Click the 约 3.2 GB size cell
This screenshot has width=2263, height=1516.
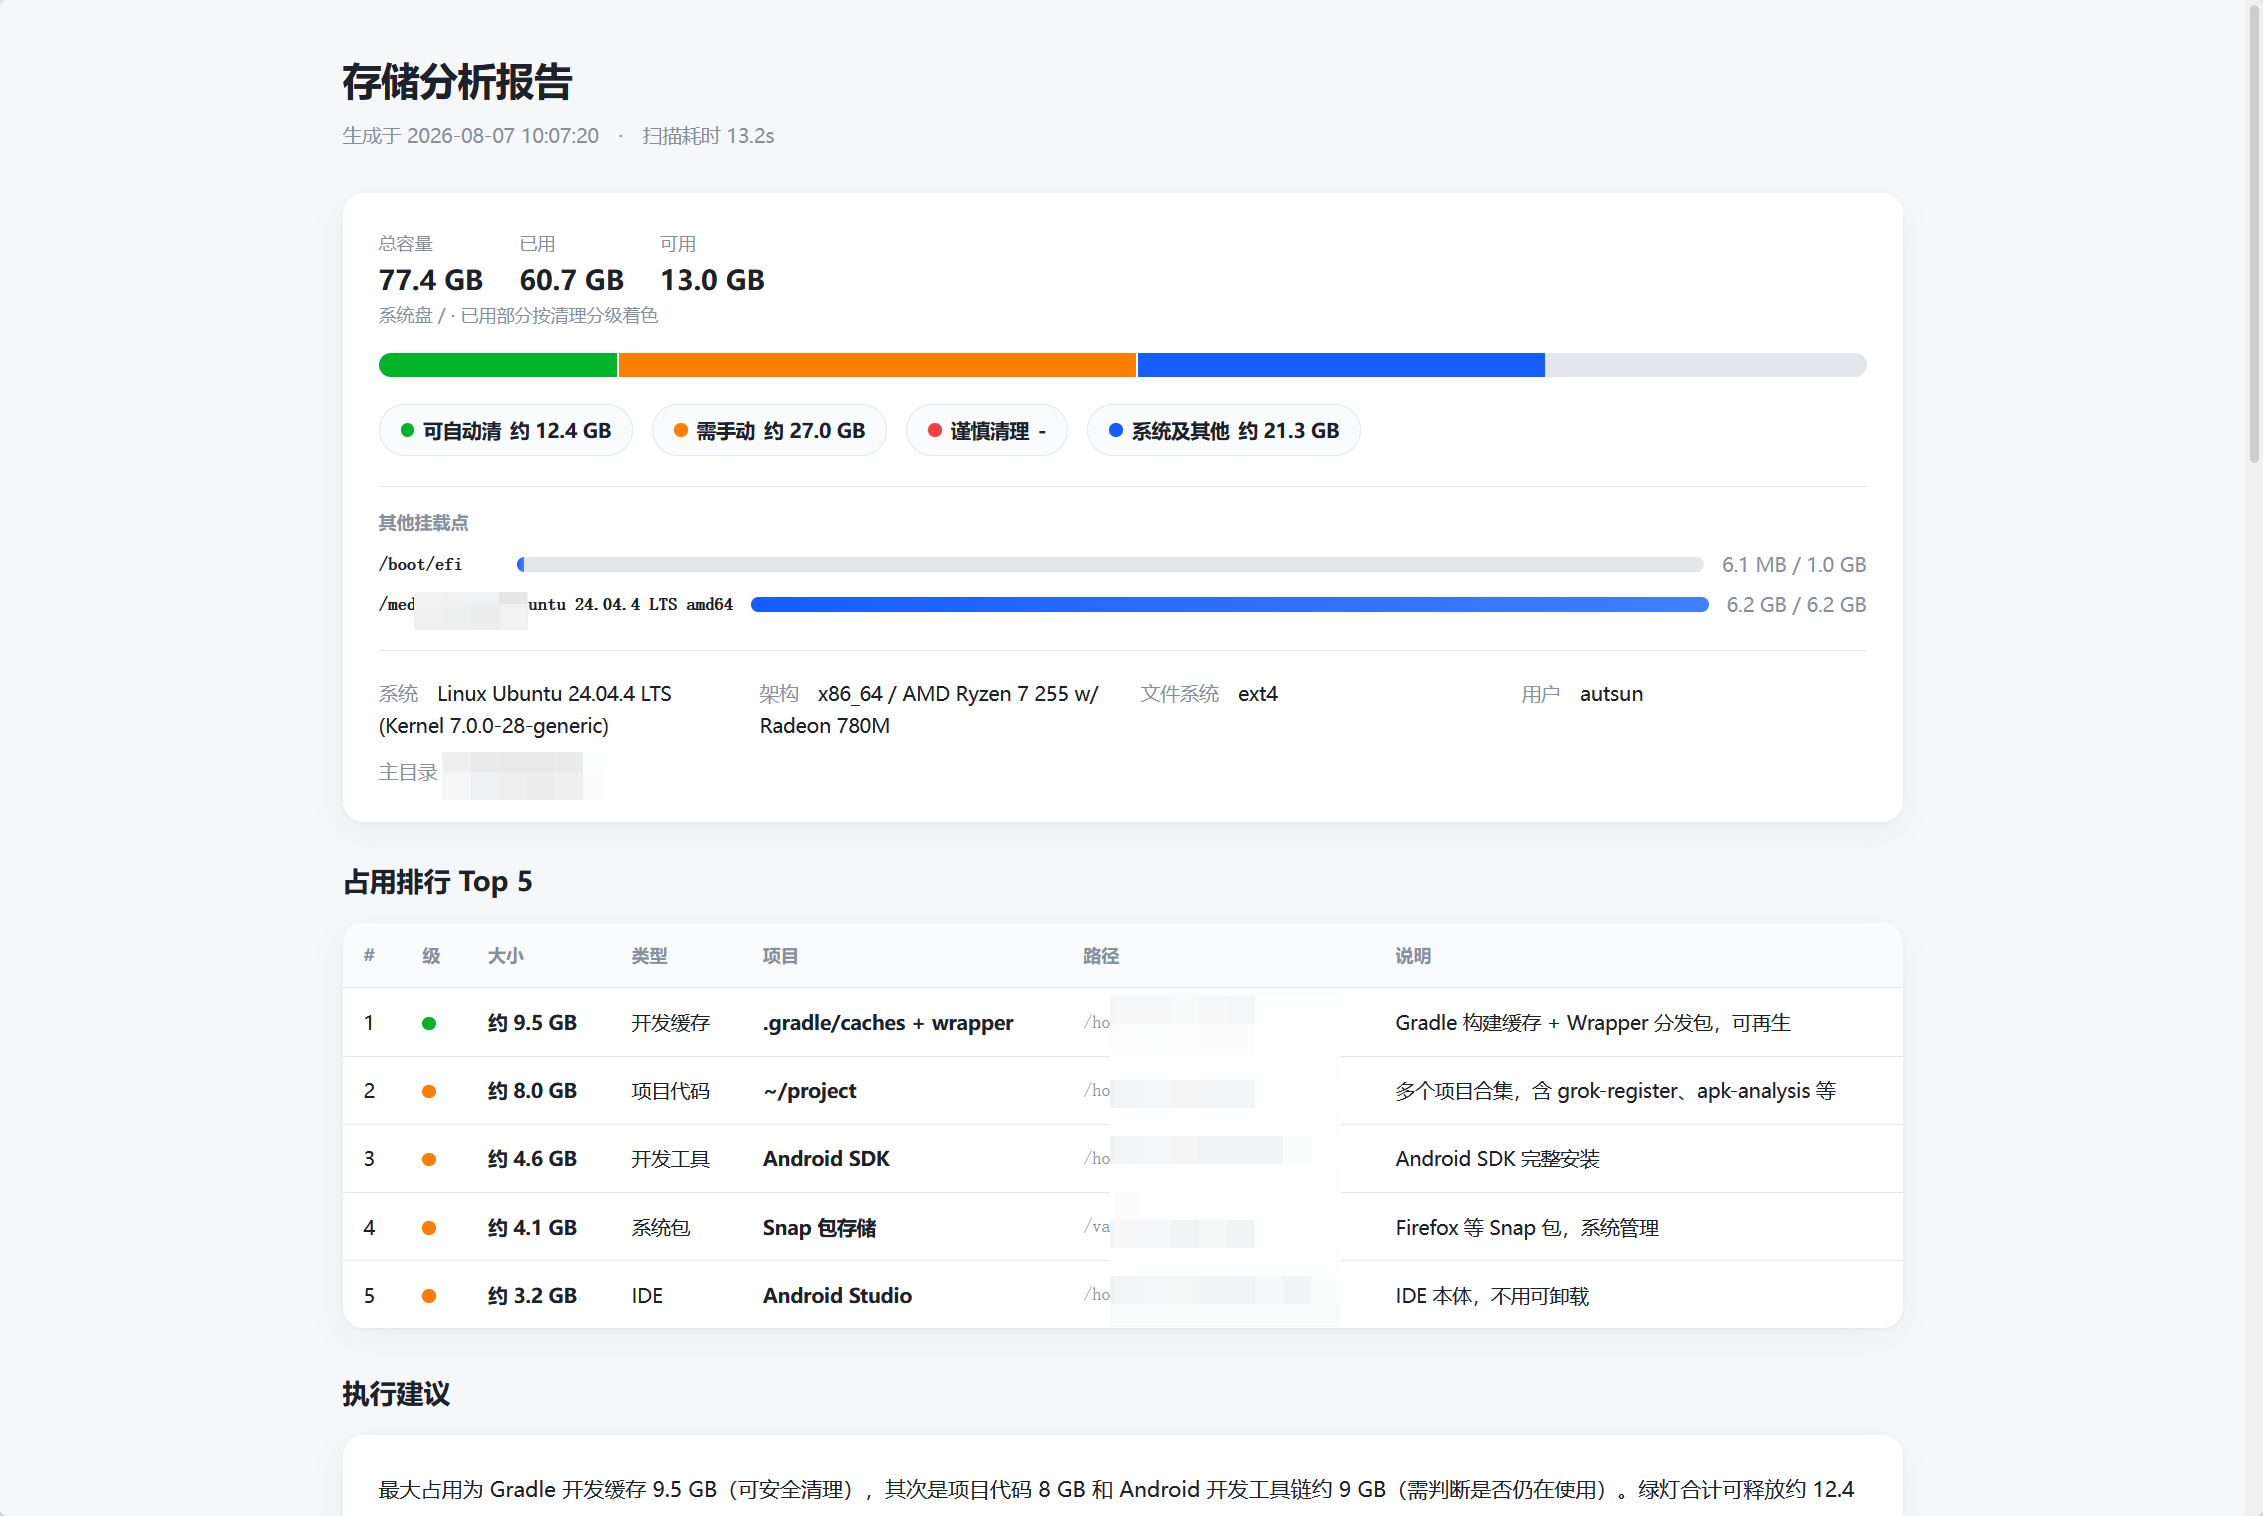tap(532, 1296)
